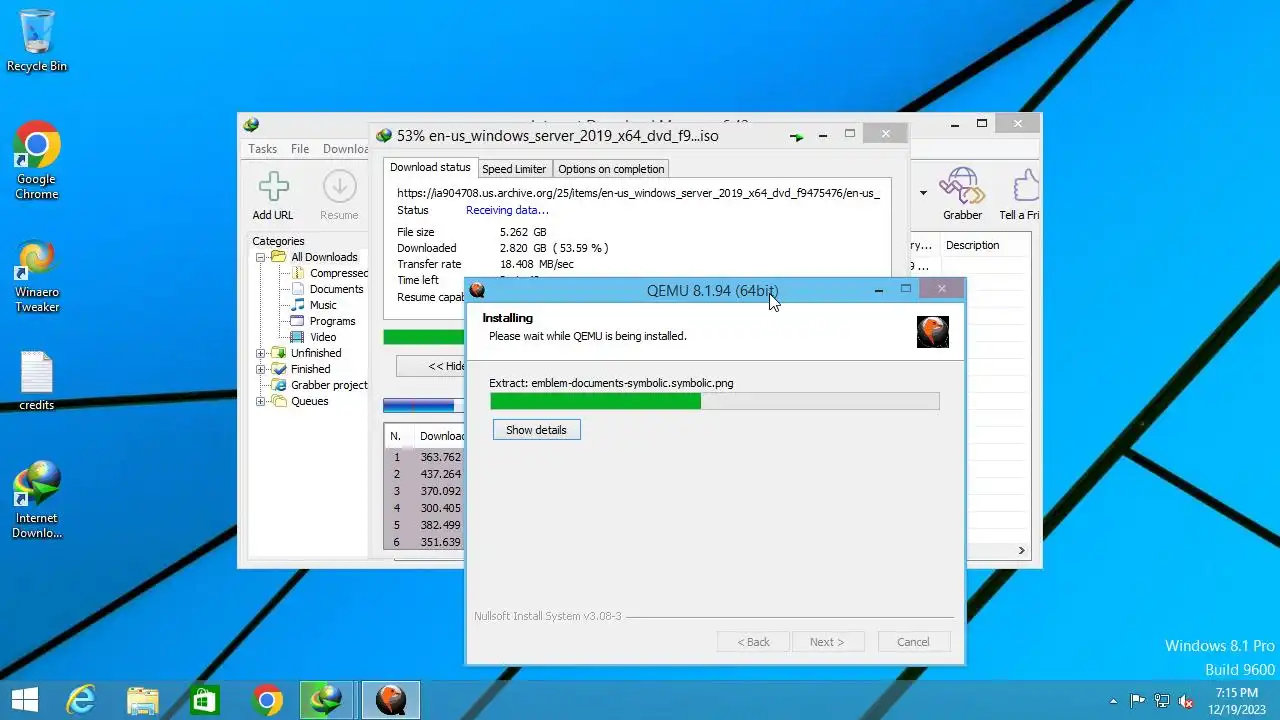This screenshot has width=1280, height=720.
Task: Show hidden tray icons arrow
Action: pos(1114,701)
